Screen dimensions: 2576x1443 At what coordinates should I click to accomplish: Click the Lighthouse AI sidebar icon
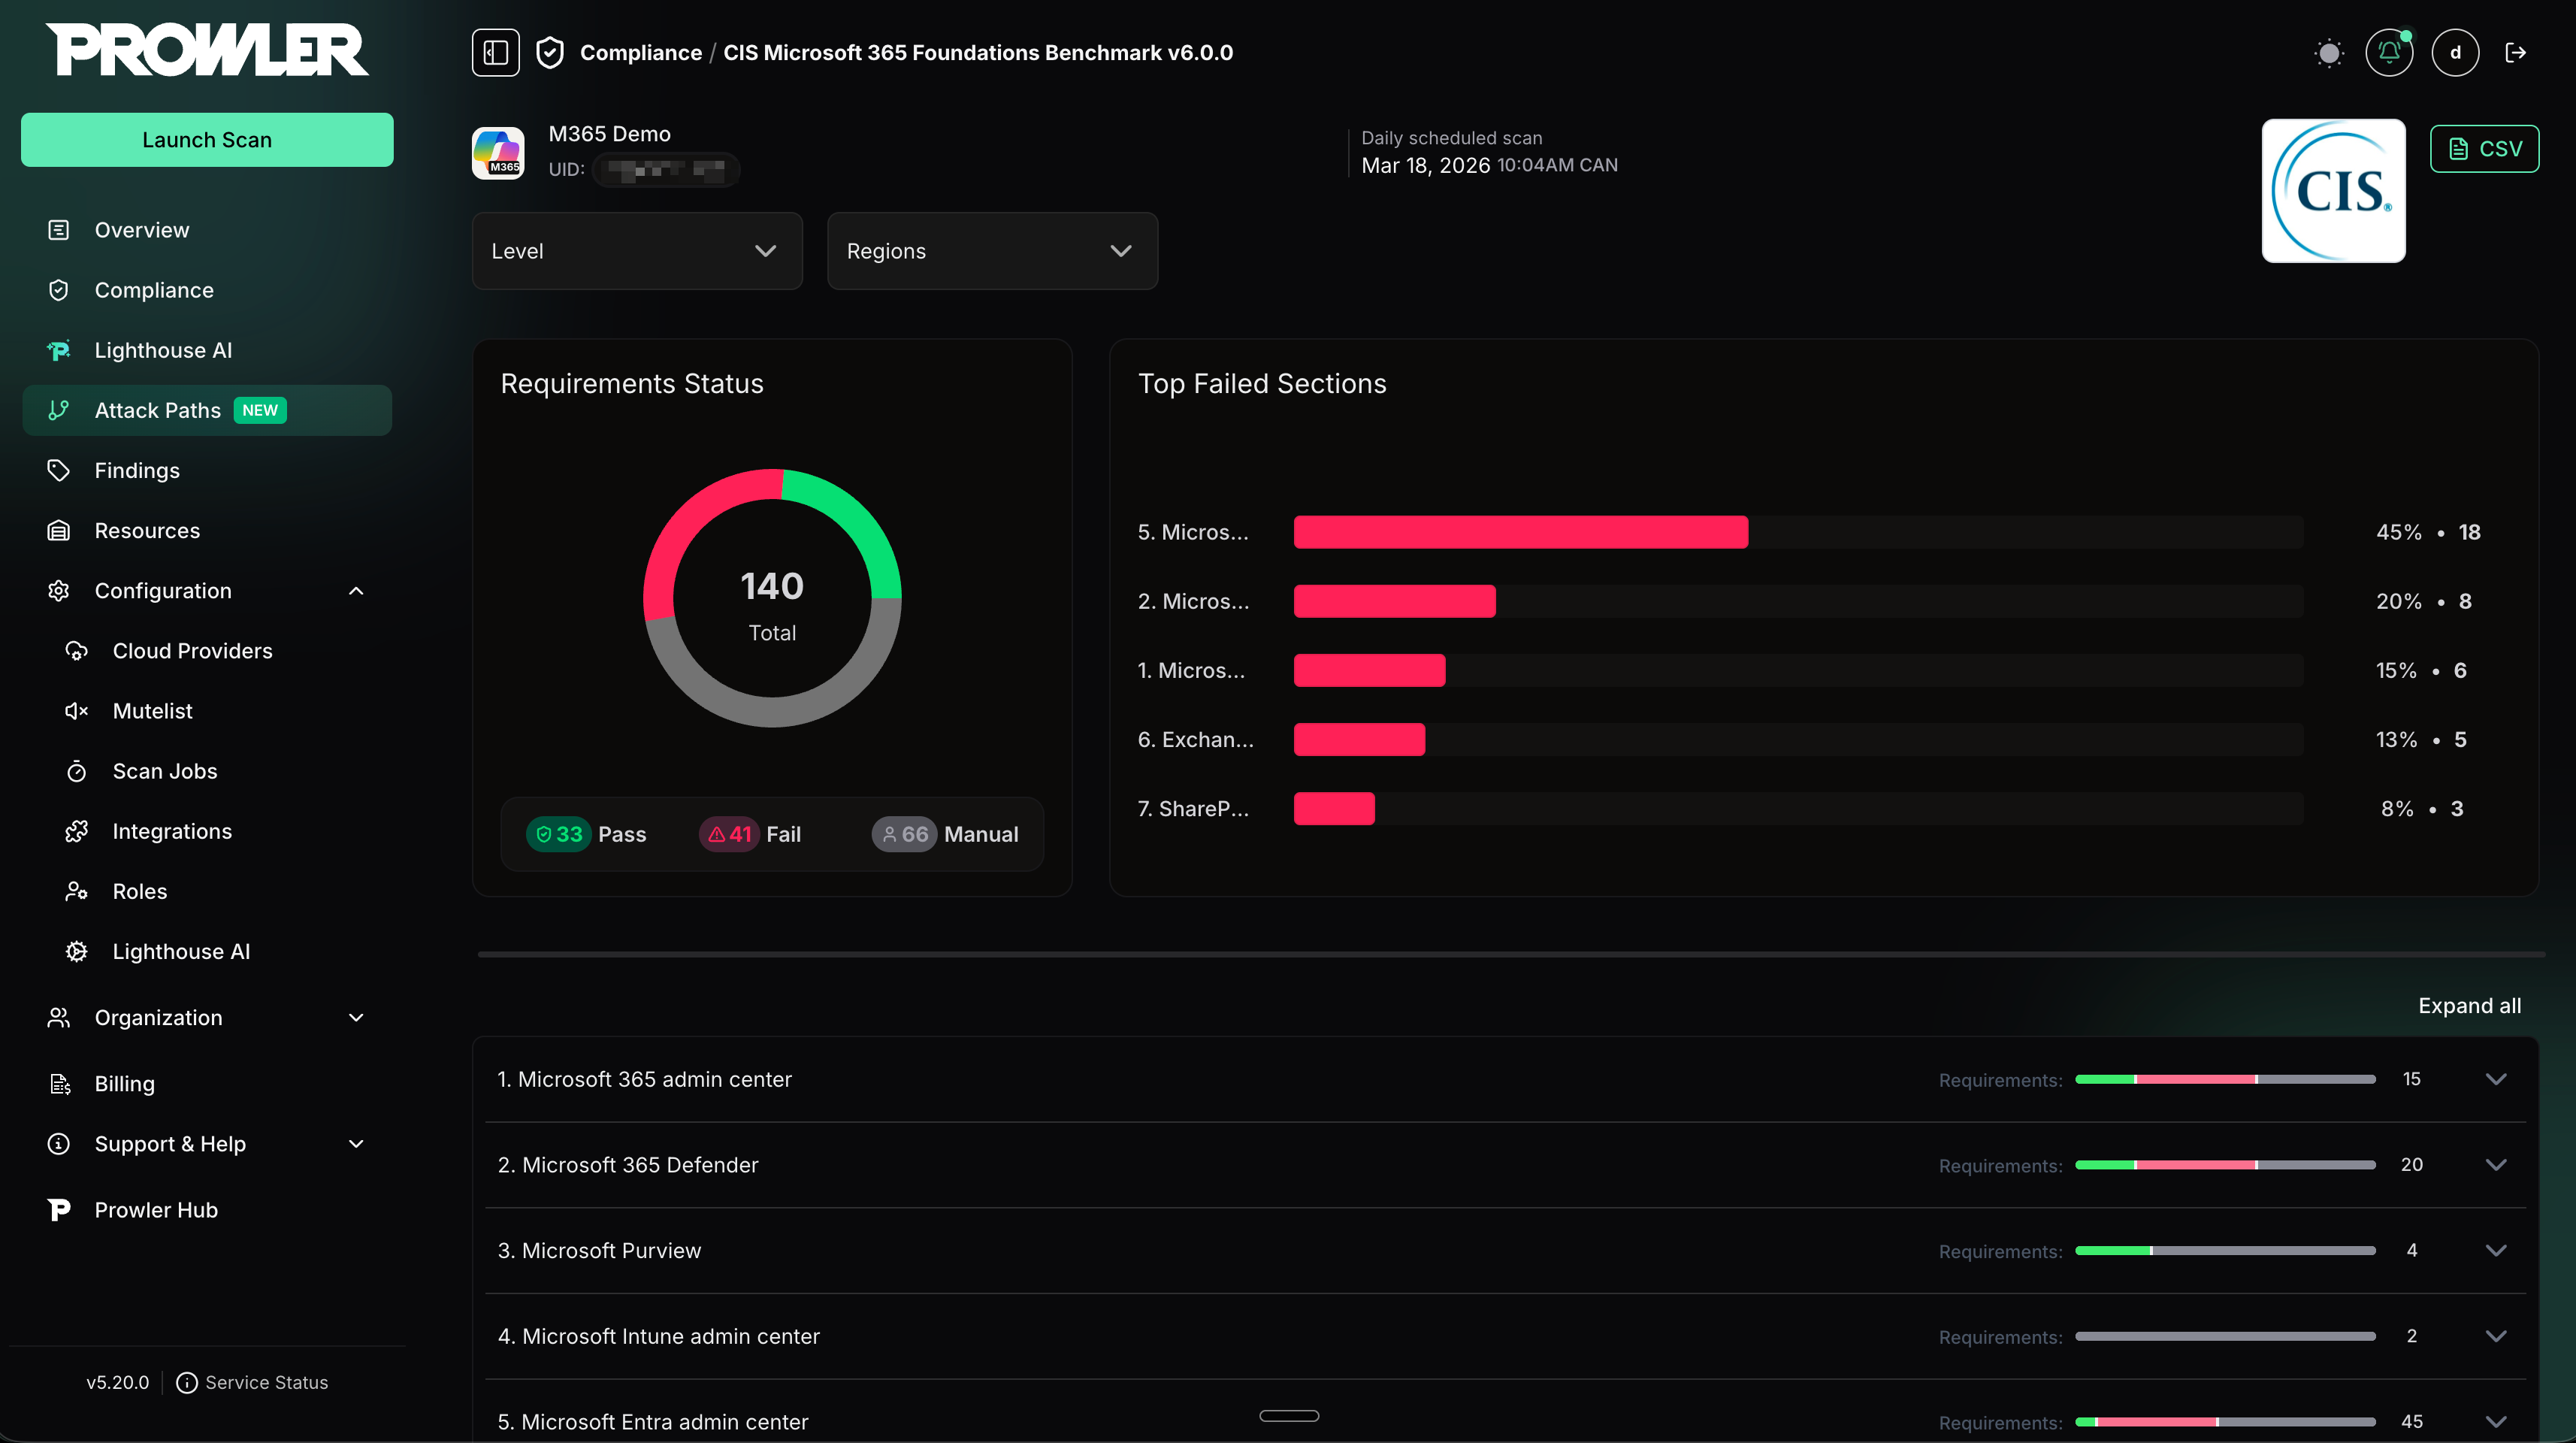pyautogui.click(x=59, y=350)
